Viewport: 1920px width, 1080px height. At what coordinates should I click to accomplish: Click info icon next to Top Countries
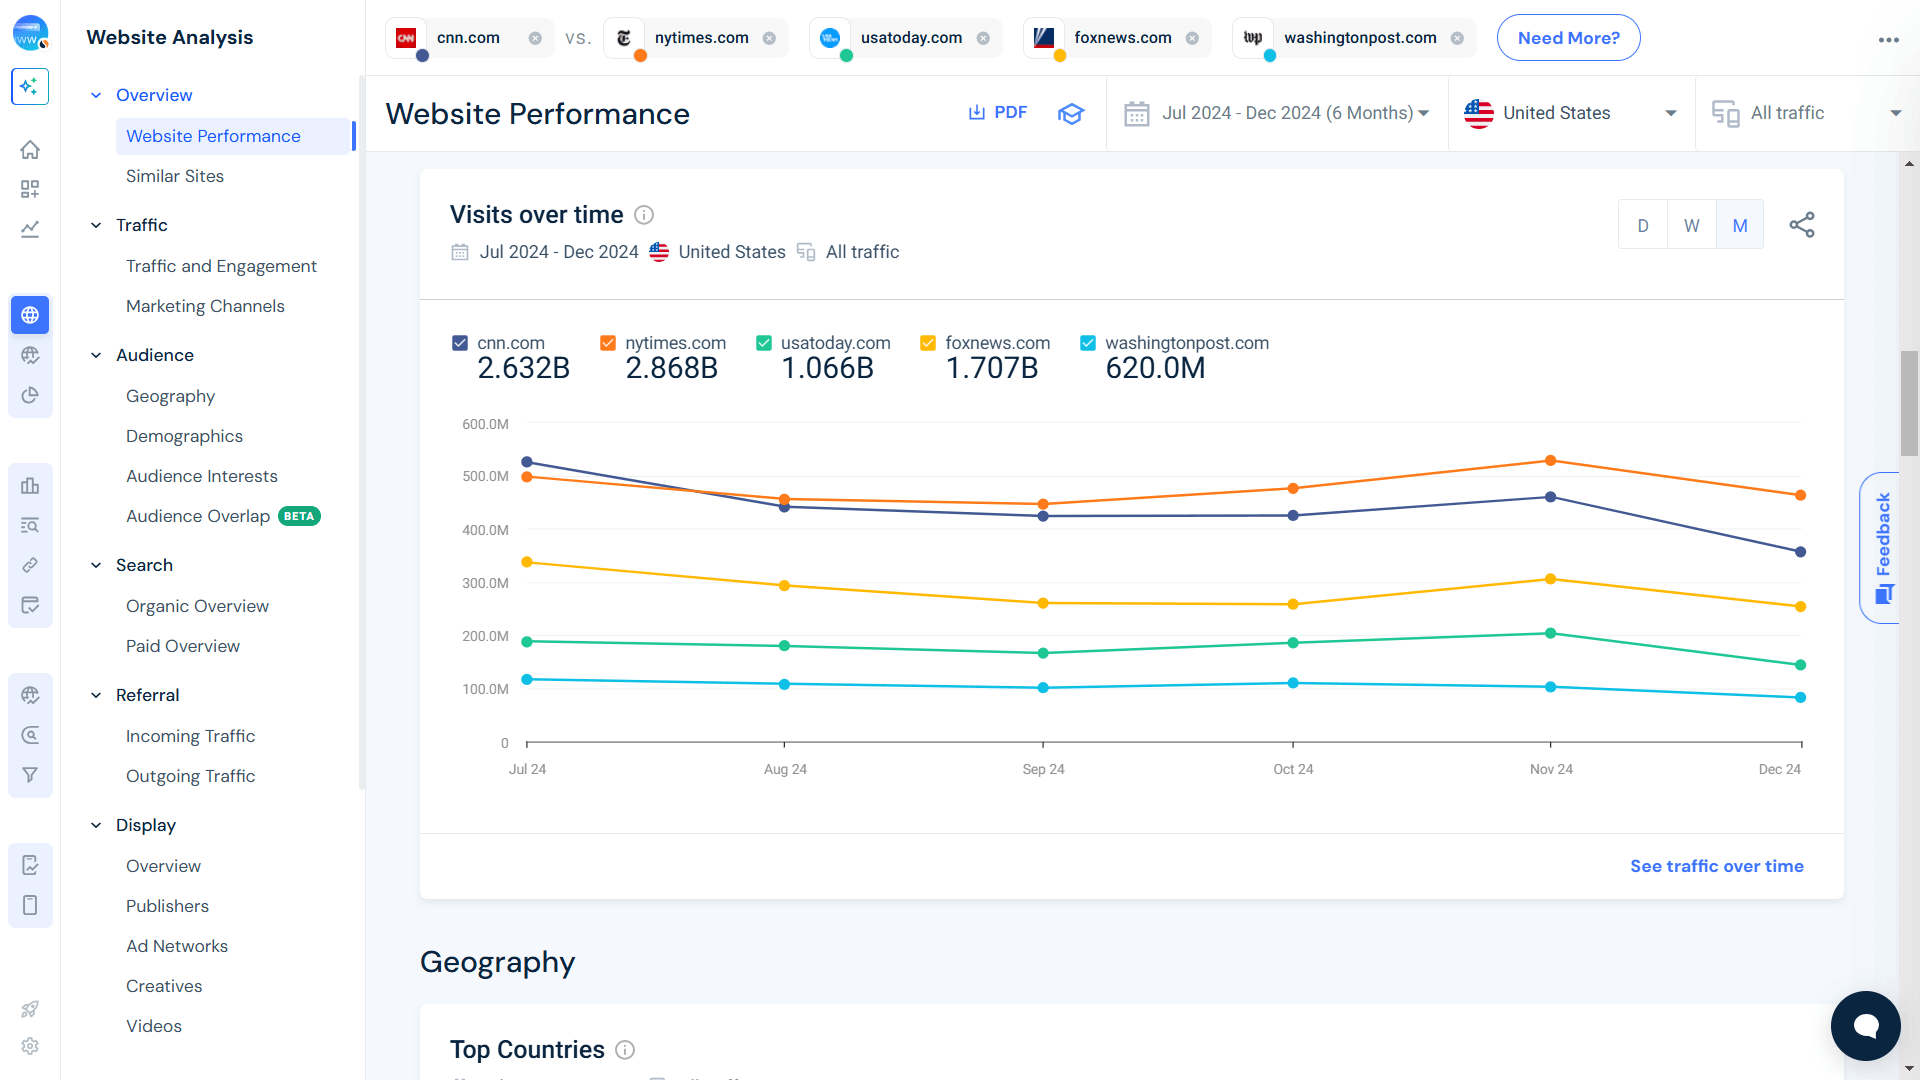pos(625,1050)
